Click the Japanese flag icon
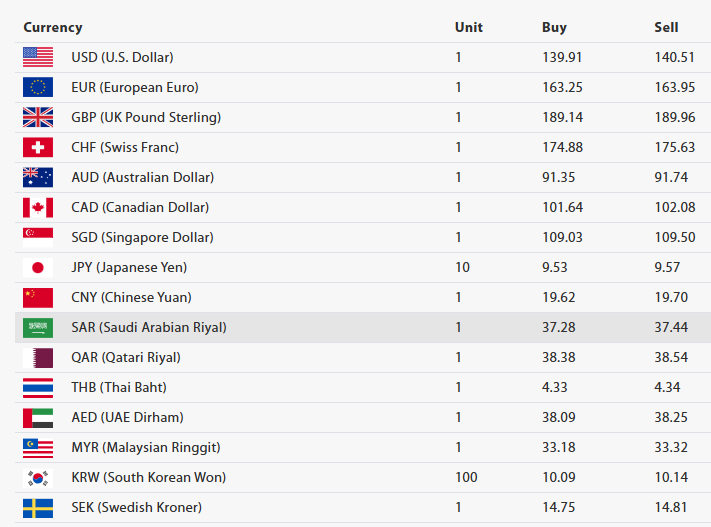The width and height of the screenshot is (711, 527). [38, 267]
